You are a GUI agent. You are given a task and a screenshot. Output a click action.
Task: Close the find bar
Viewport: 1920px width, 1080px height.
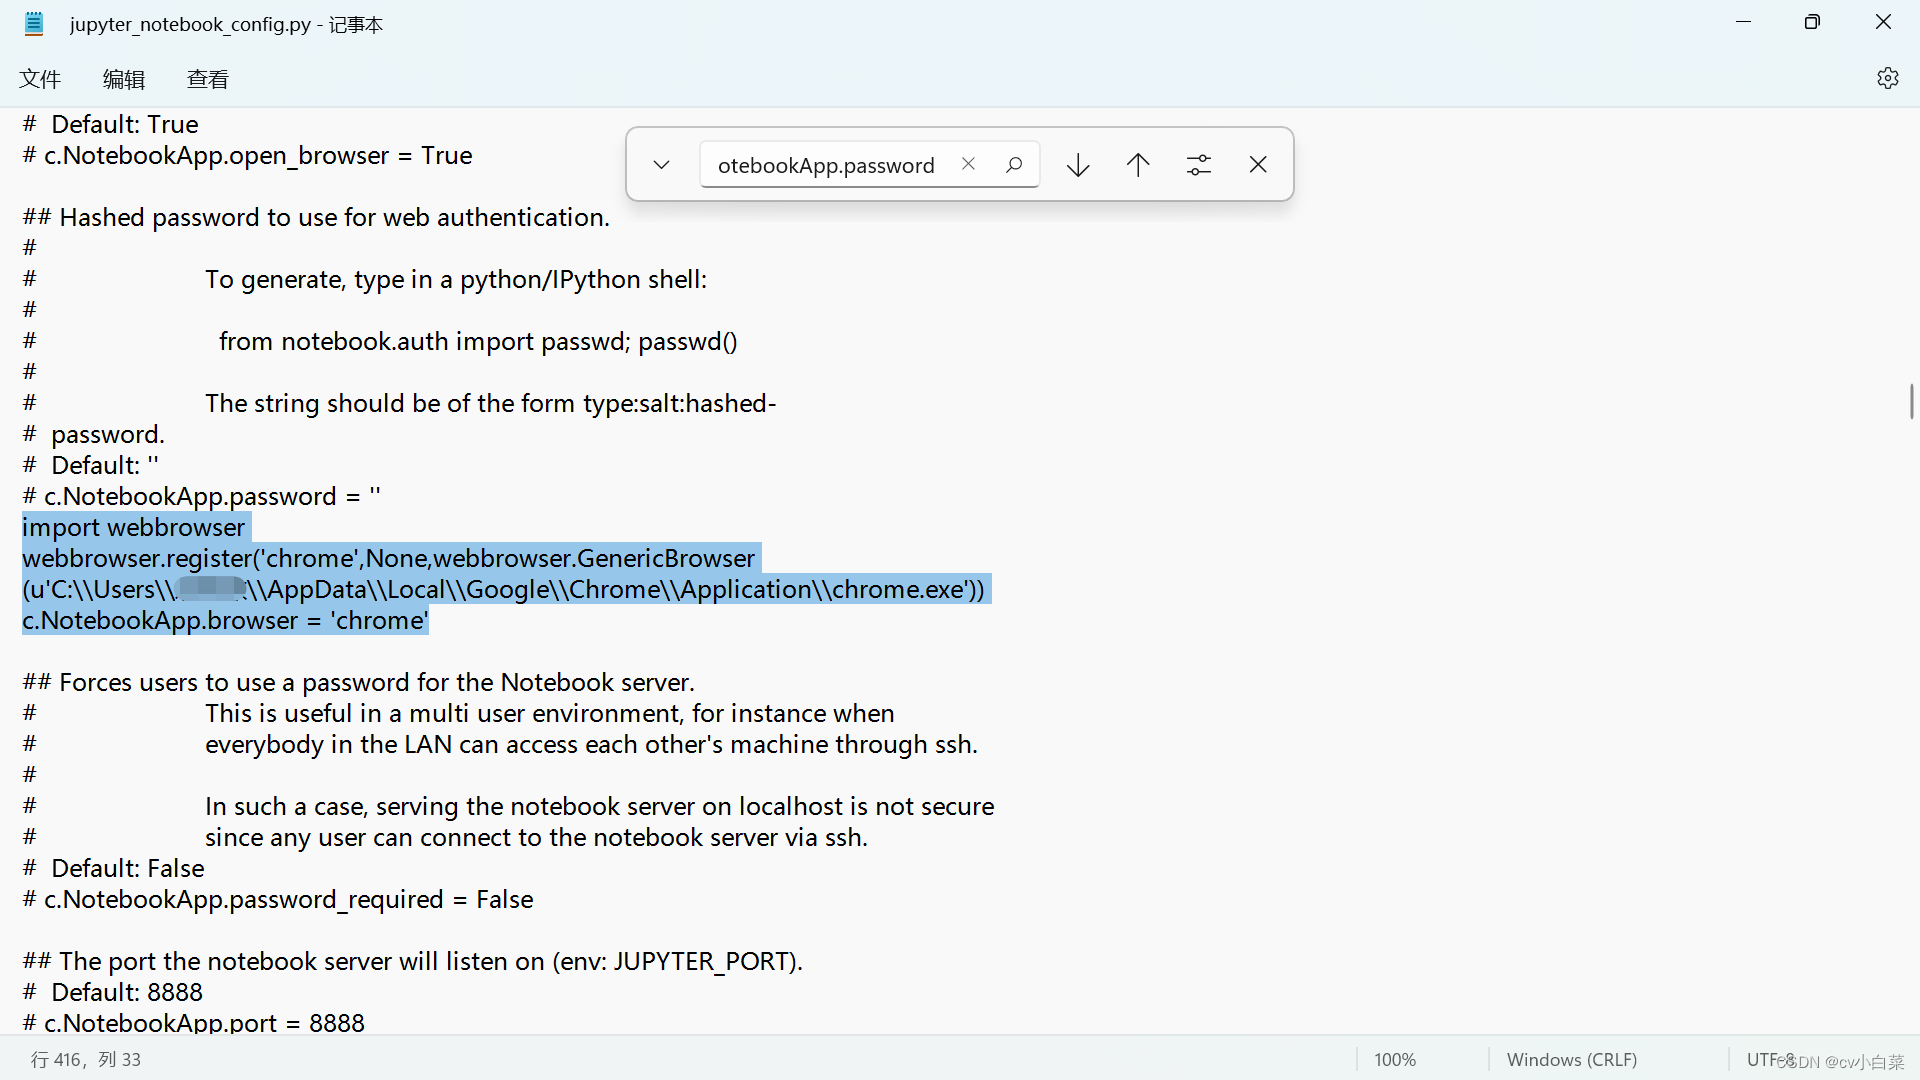click(1258, 165)
